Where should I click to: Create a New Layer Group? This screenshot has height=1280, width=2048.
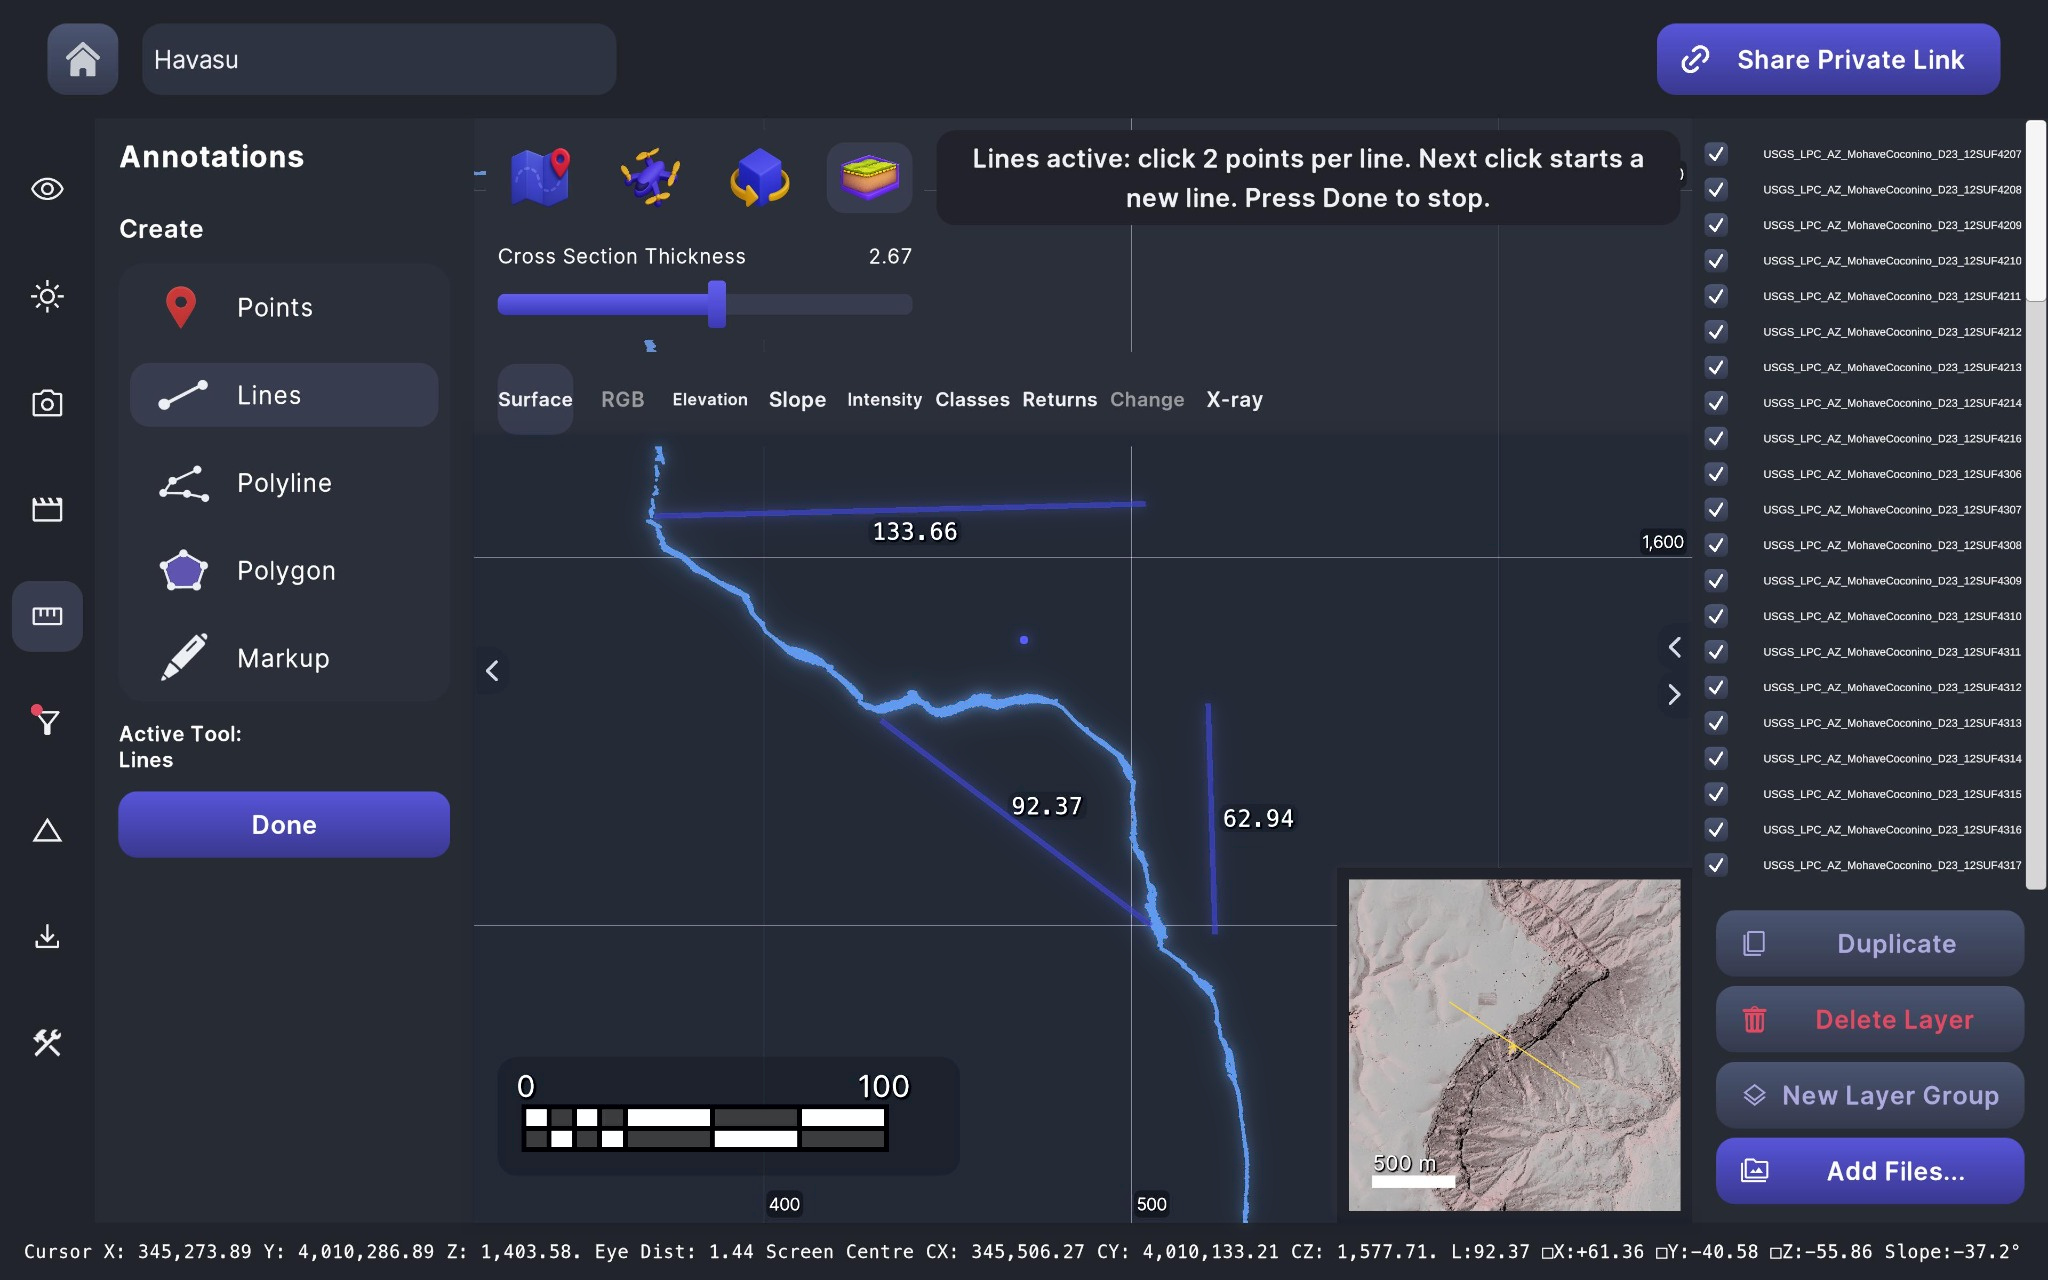tap(1870, 1095)
